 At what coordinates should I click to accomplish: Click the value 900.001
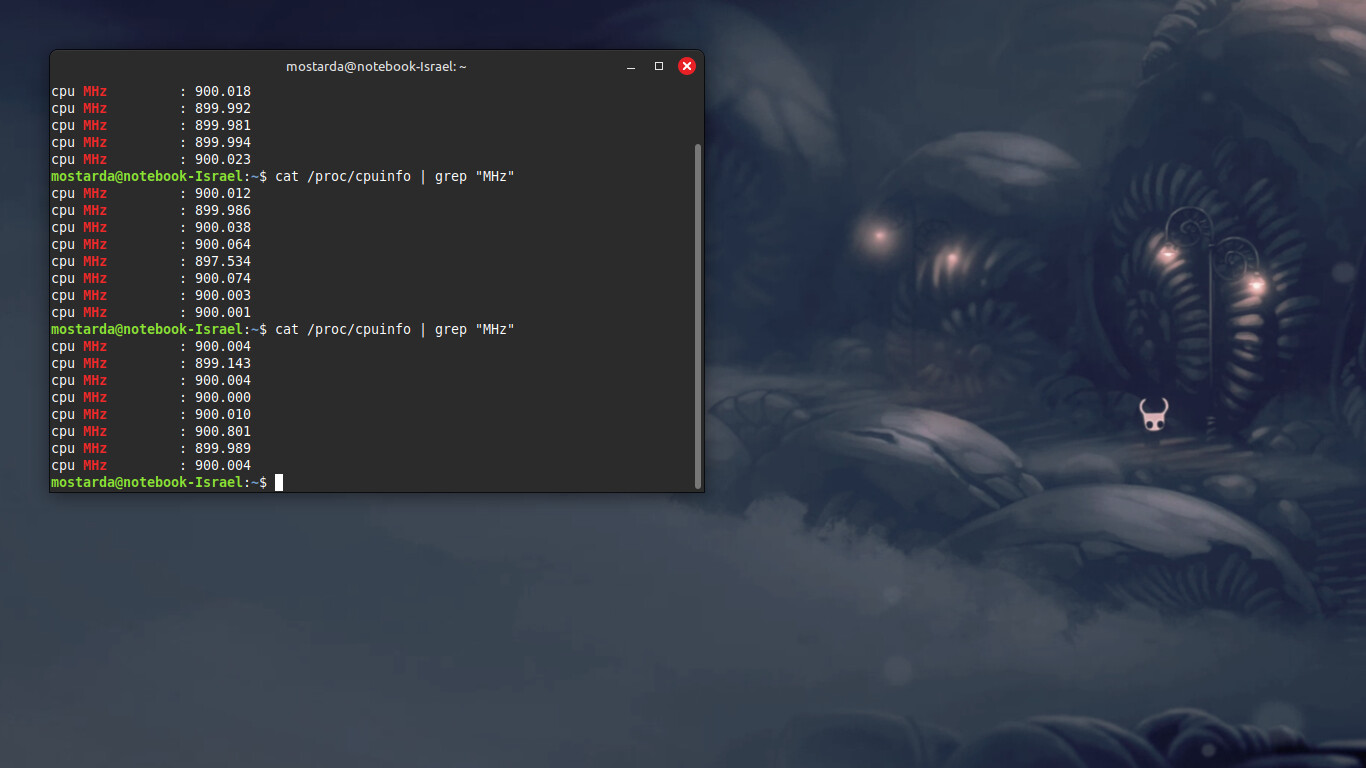coord(223,312)
